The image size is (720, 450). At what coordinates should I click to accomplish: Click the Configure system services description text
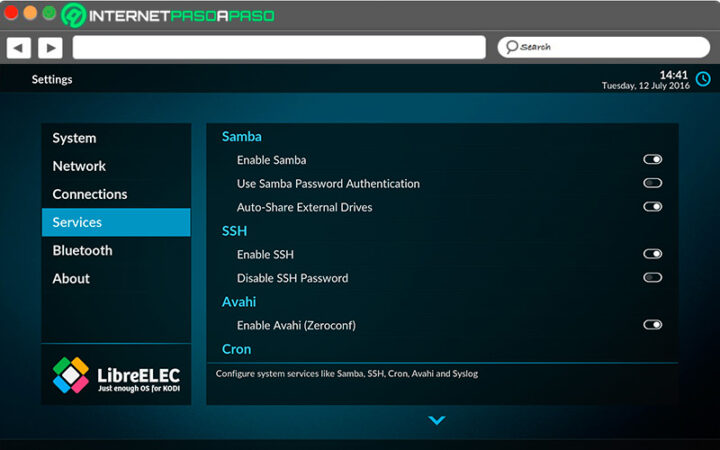347,373
